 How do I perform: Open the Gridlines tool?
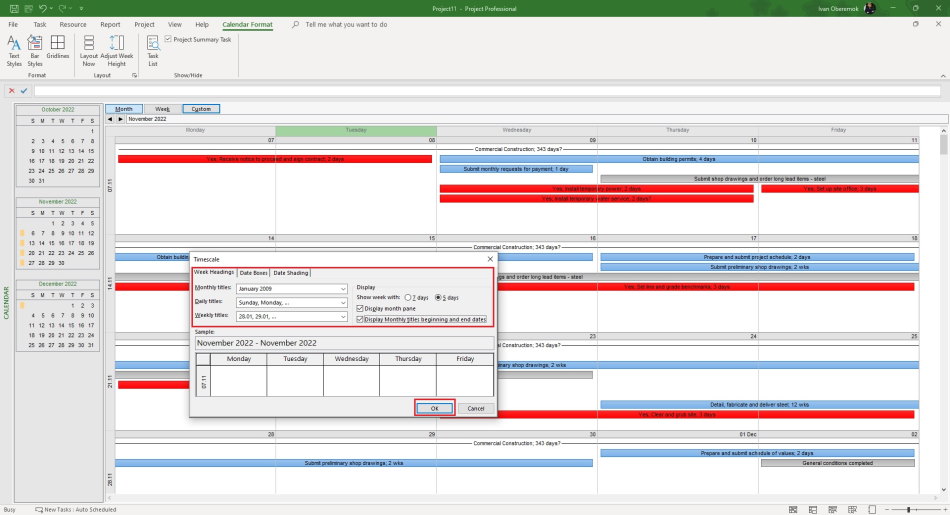(58, 47)
